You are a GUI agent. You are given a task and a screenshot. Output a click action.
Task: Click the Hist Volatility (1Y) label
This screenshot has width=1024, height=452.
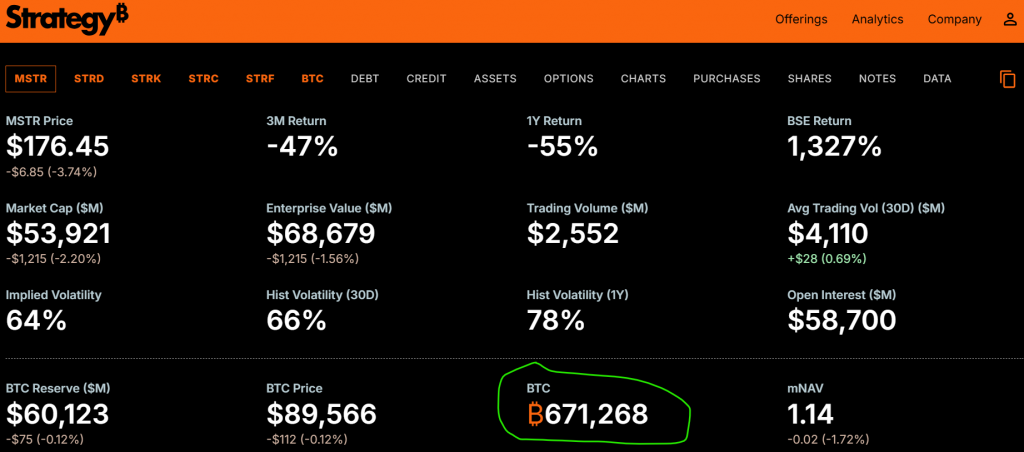point(577,295)
